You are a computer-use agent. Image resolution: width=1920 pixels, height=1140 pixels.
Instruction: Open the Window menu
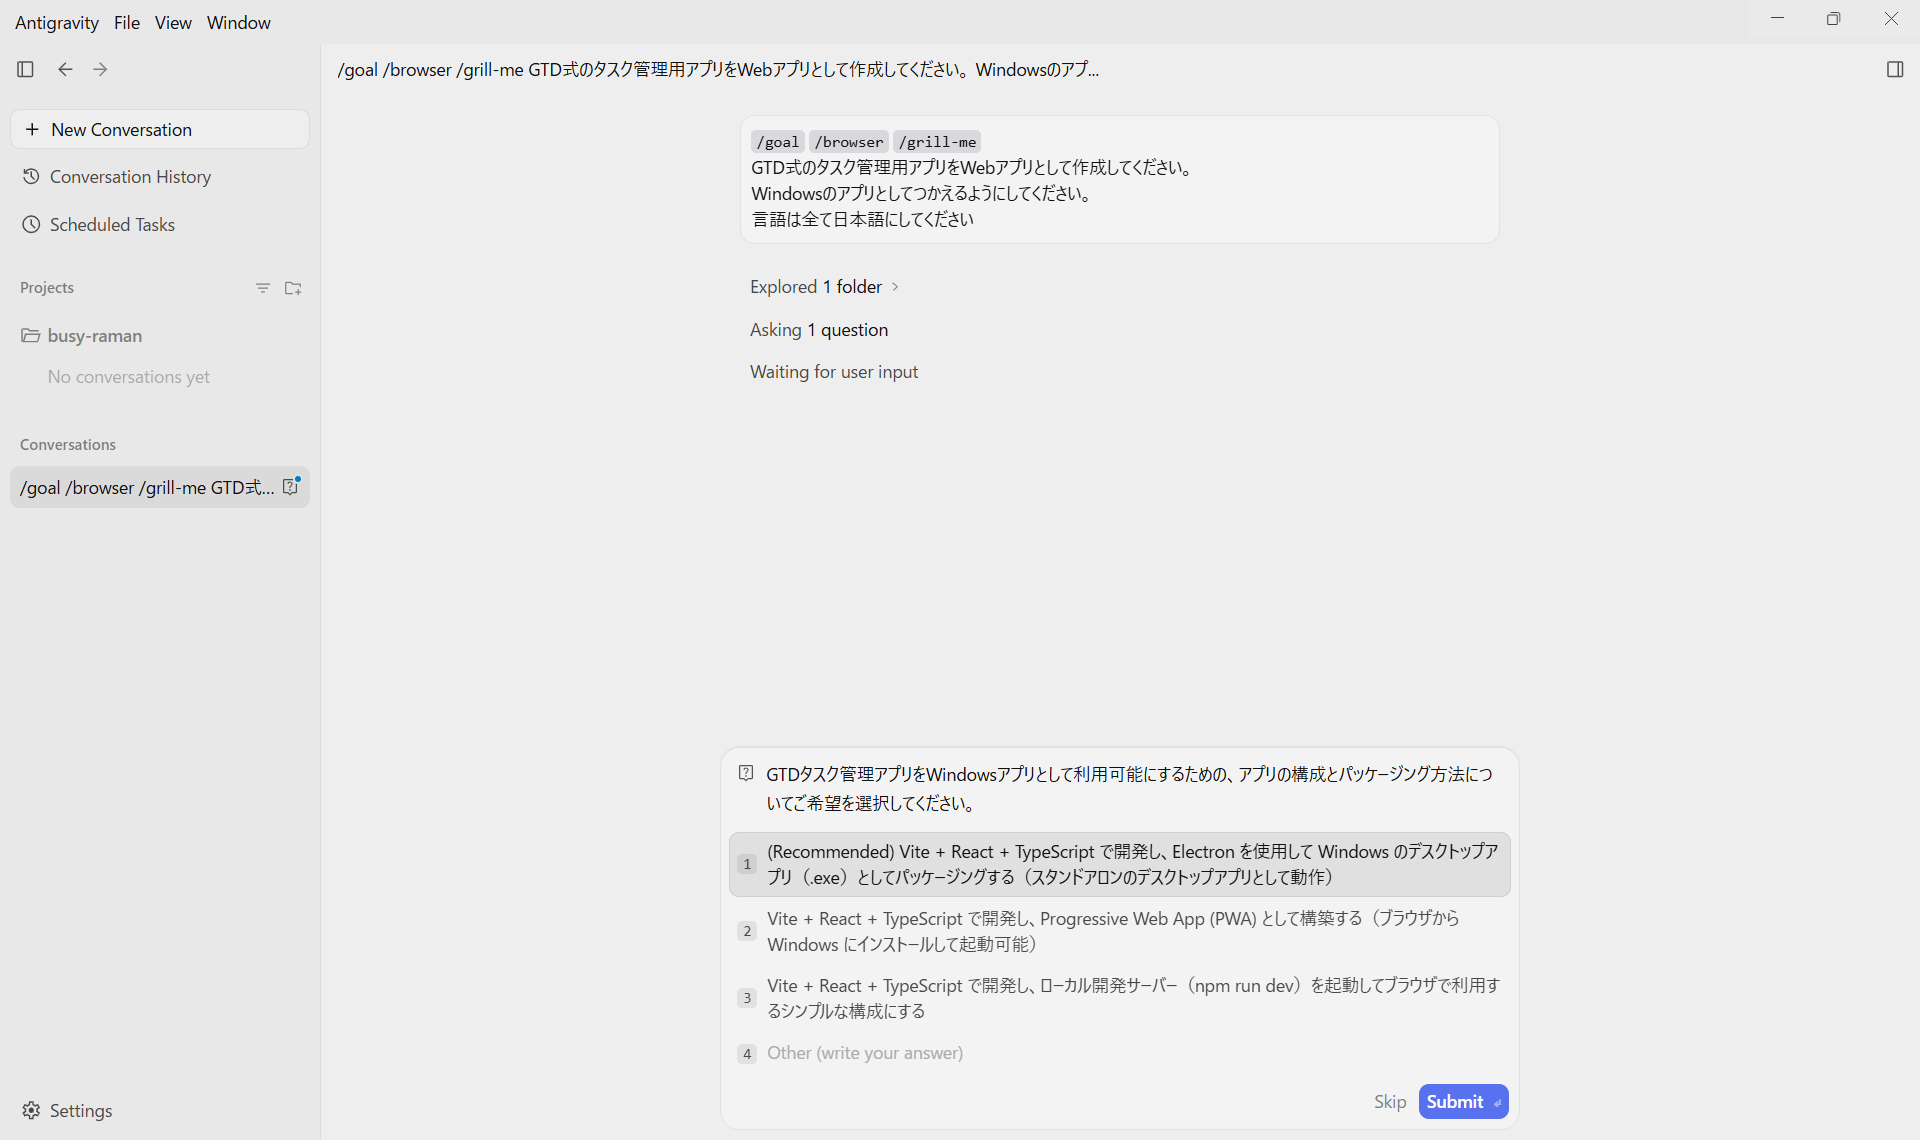pos(239,22)
